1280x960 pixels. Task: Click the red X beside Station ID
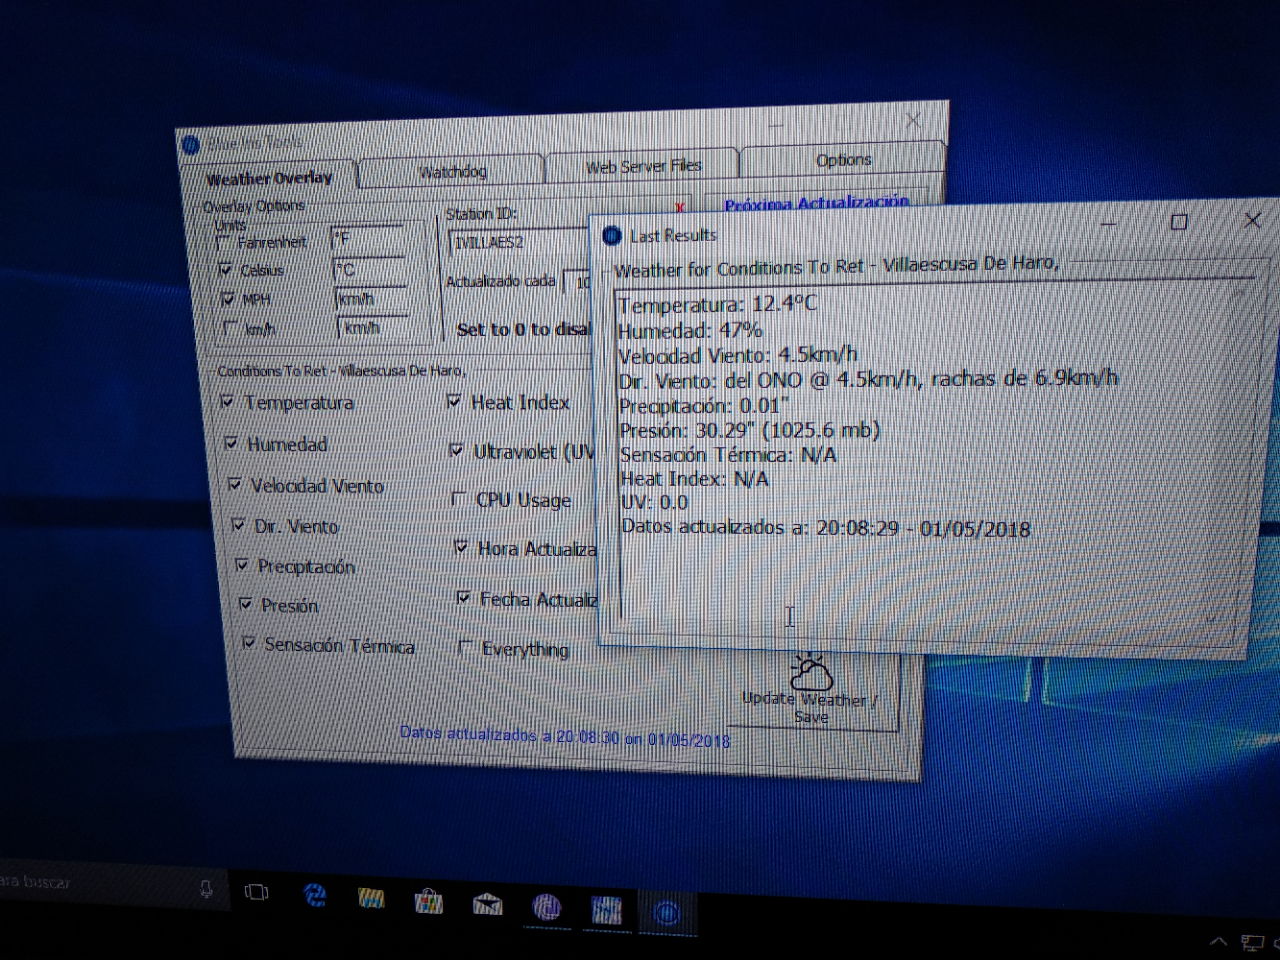point(680,207)
